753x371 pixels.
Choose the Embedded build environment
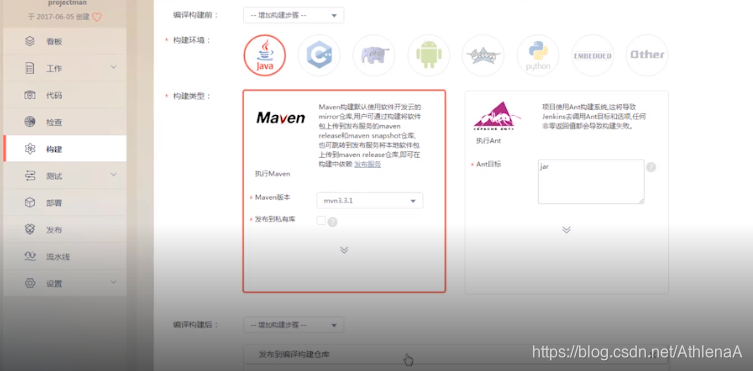pos(593,55)
